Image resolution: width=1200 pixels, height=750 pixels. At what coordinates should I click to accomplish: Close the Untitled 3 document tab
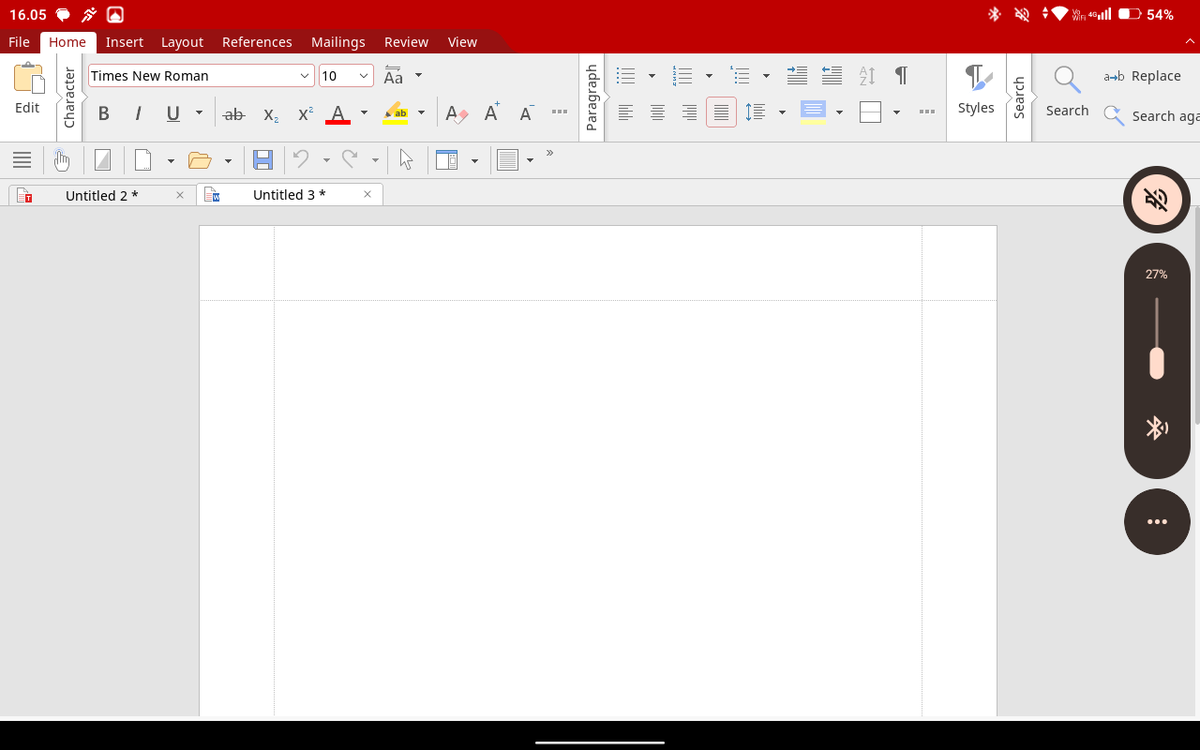(x=368, y=194)
